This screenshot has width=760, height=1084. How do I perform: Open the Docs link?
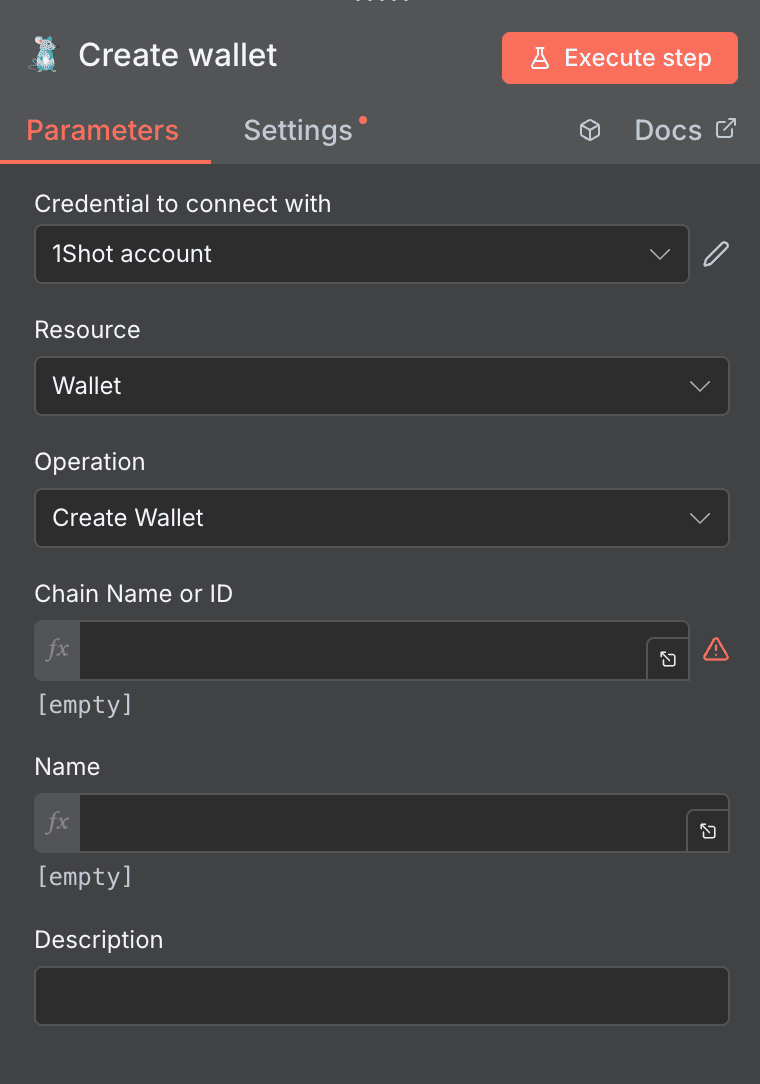pyautogui.click(x=668, y=129)
